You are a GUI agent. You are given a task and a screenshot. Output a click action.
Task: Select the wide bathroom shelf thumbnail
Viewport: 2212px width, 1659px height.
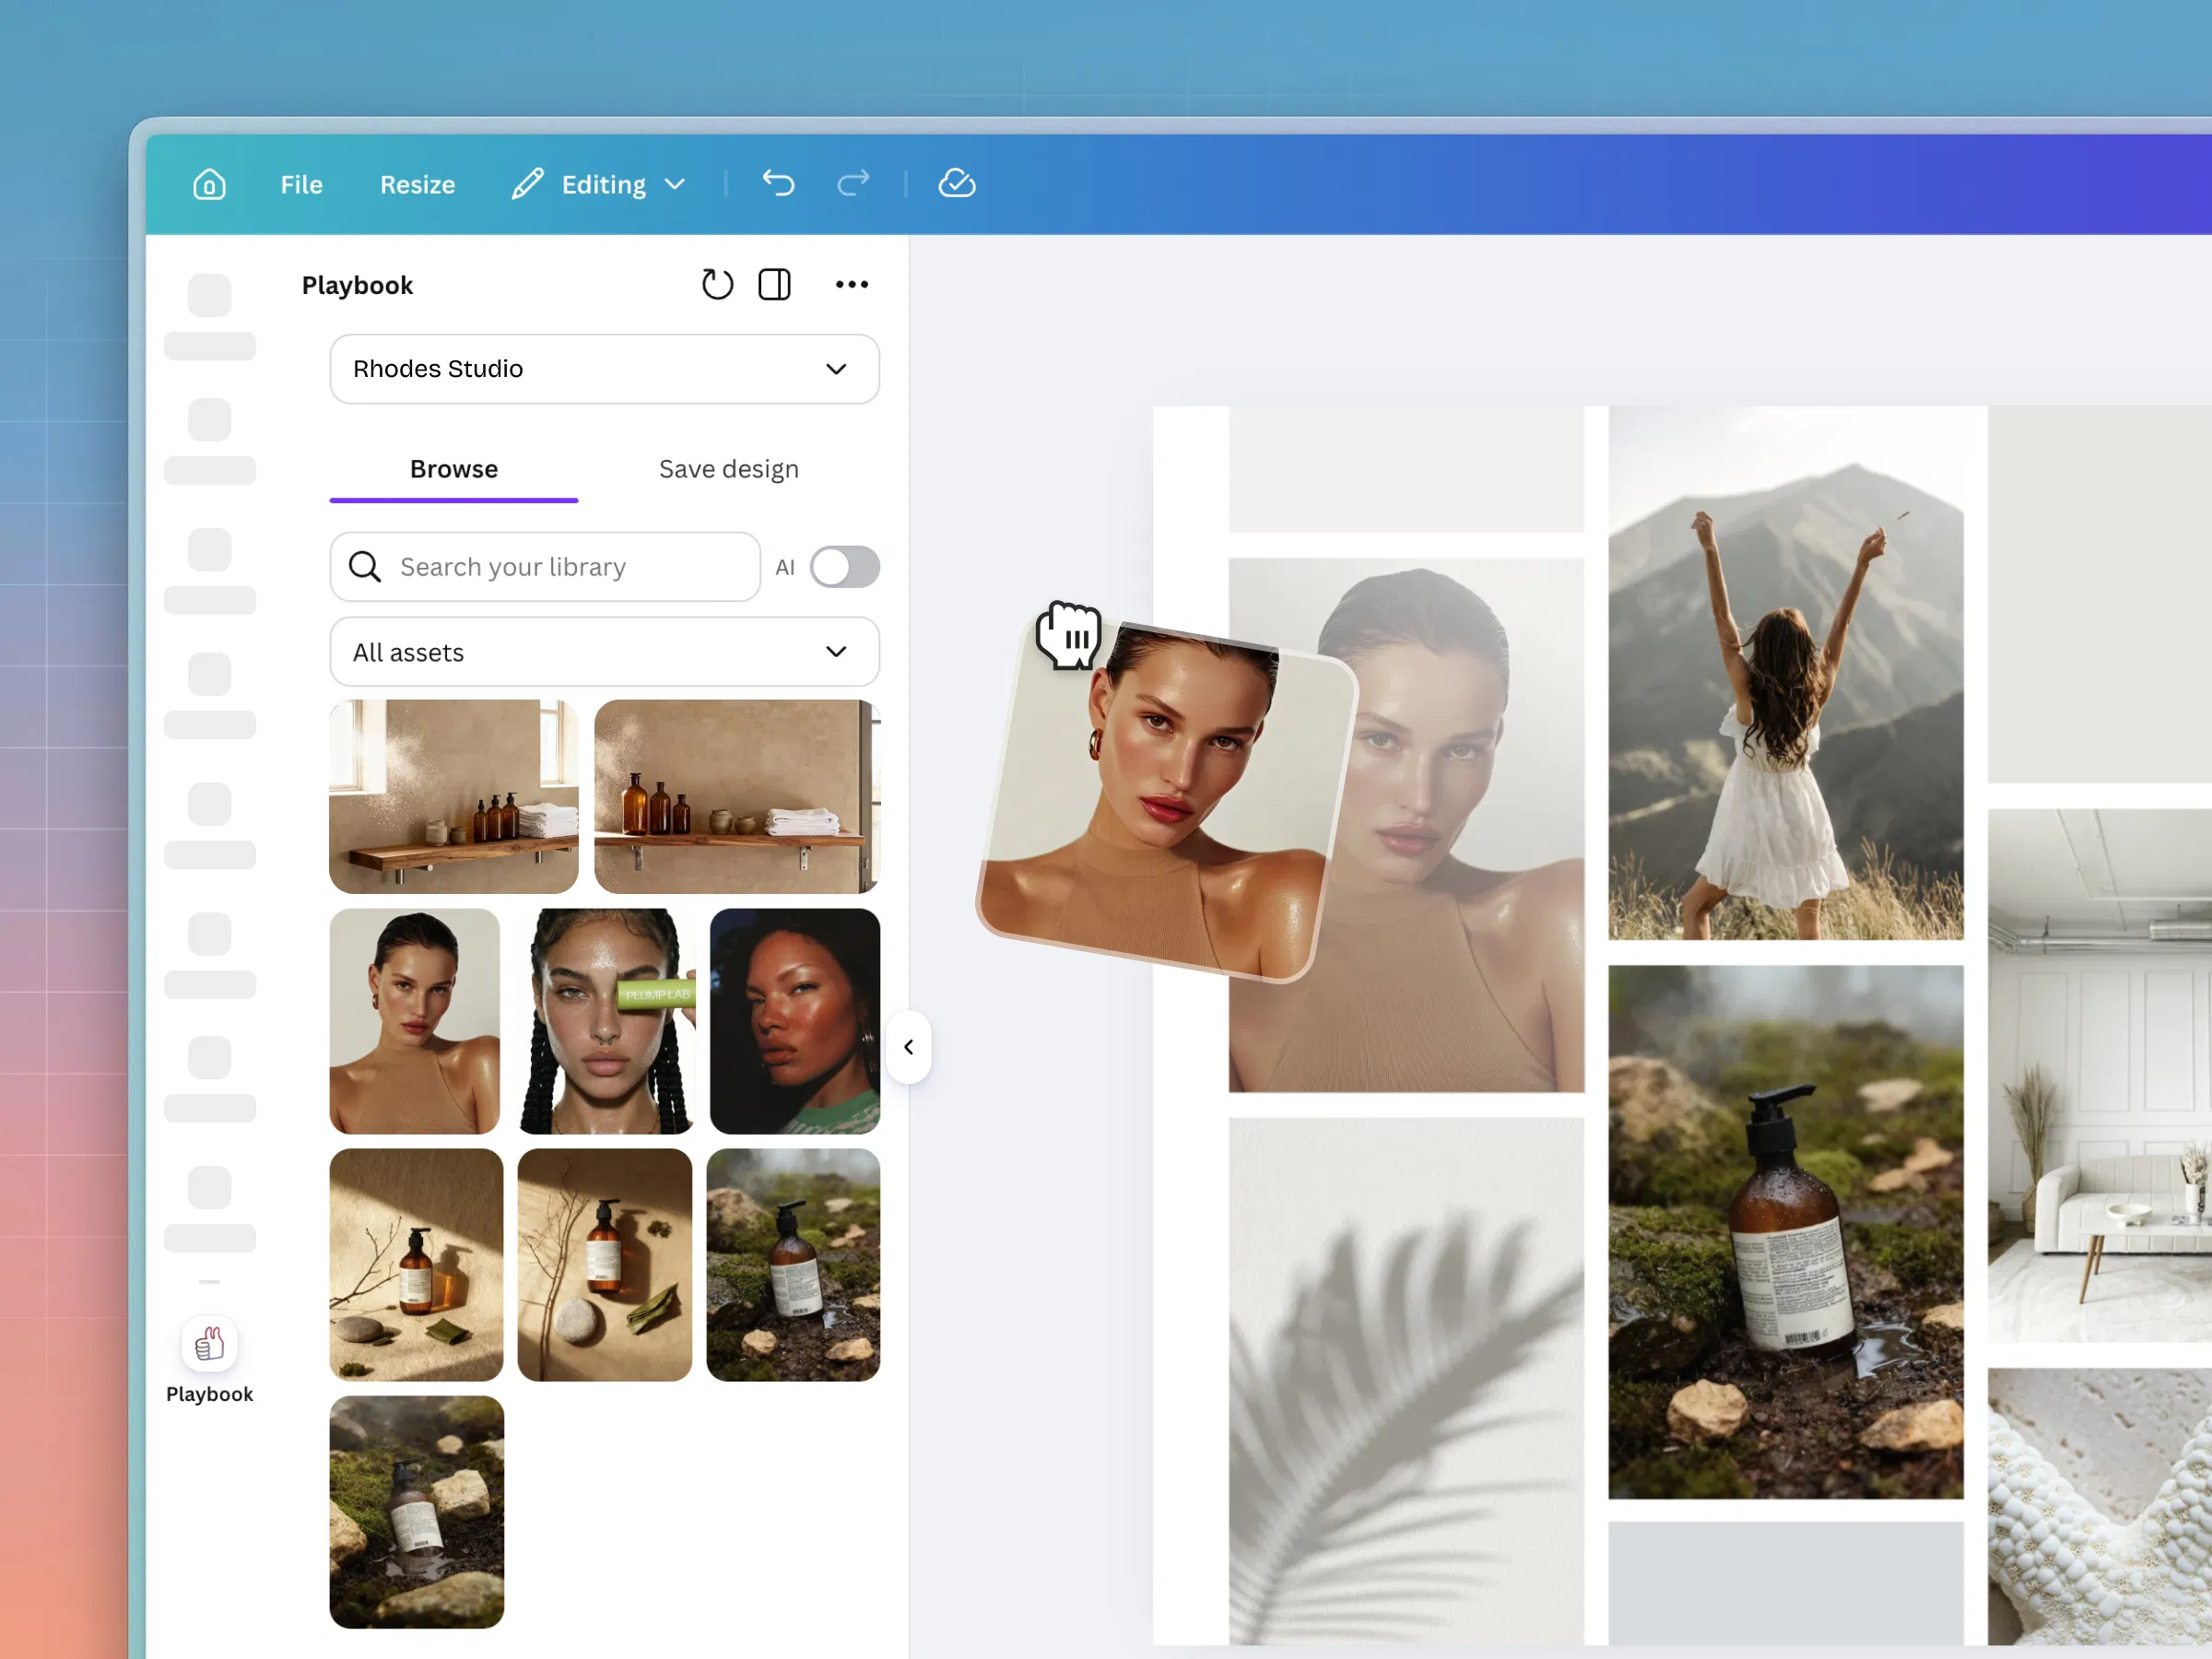[737, 796]
